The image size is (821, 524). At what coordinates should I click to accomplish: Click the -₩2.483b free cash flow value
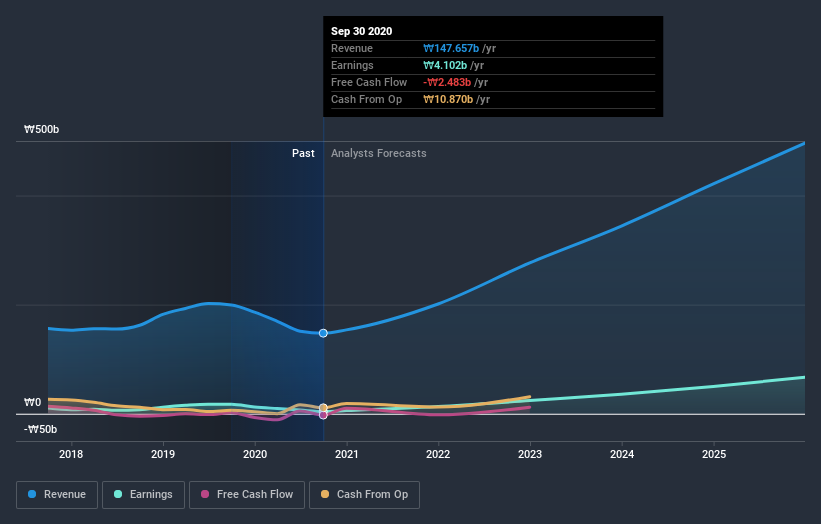coord(447,82)
